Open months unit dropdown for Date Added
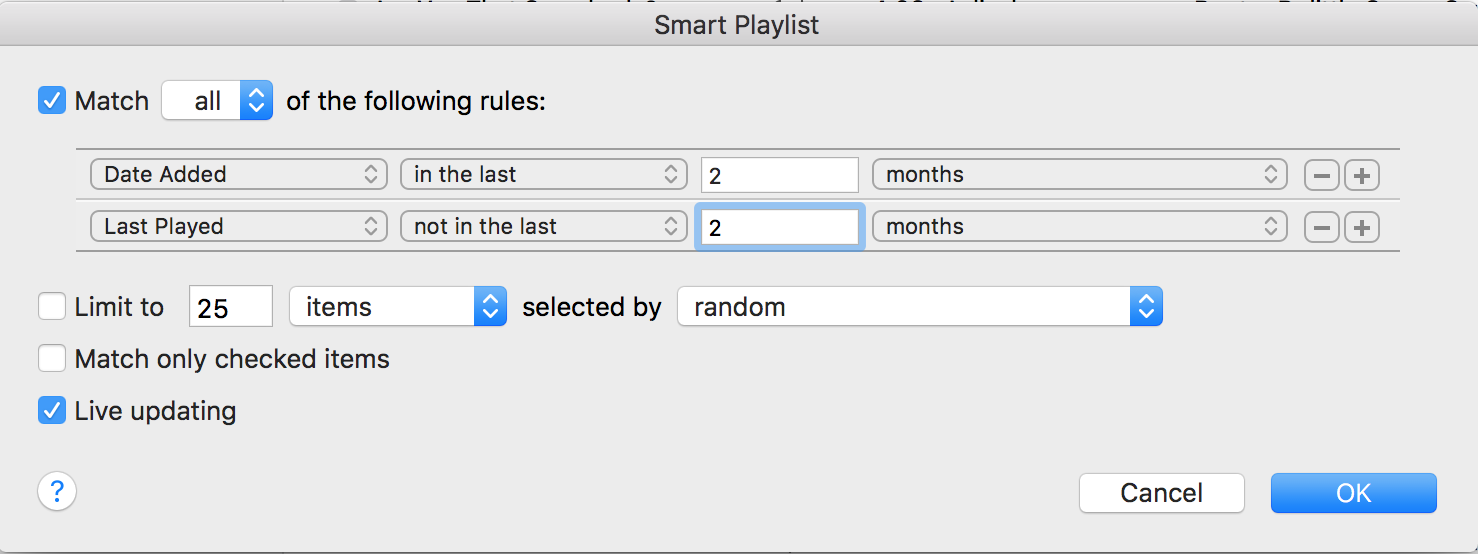1478x554 pixels. (x=1080, y=175)
